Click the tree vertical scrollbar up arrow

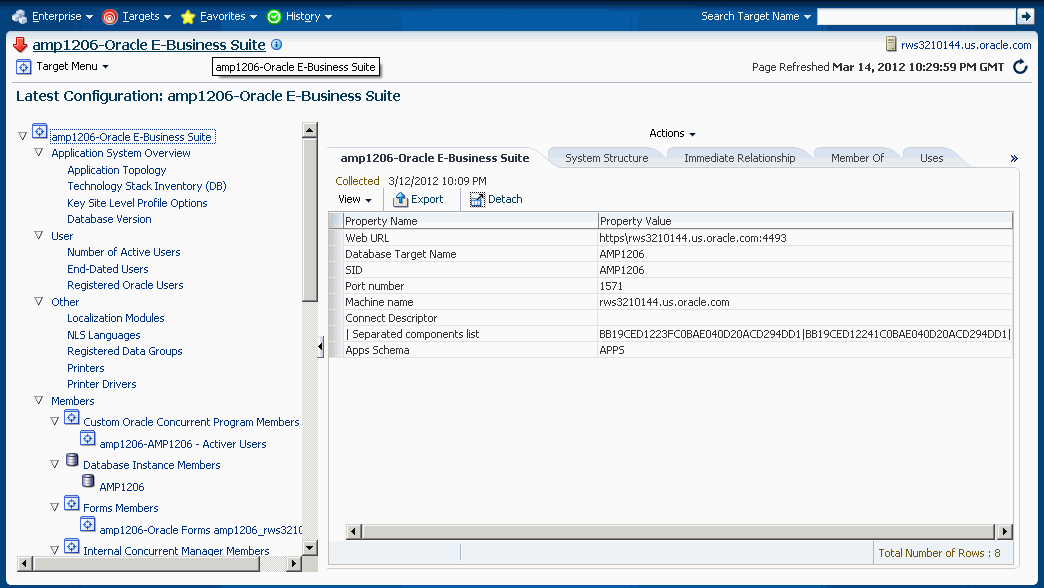[x=310, y=130]
